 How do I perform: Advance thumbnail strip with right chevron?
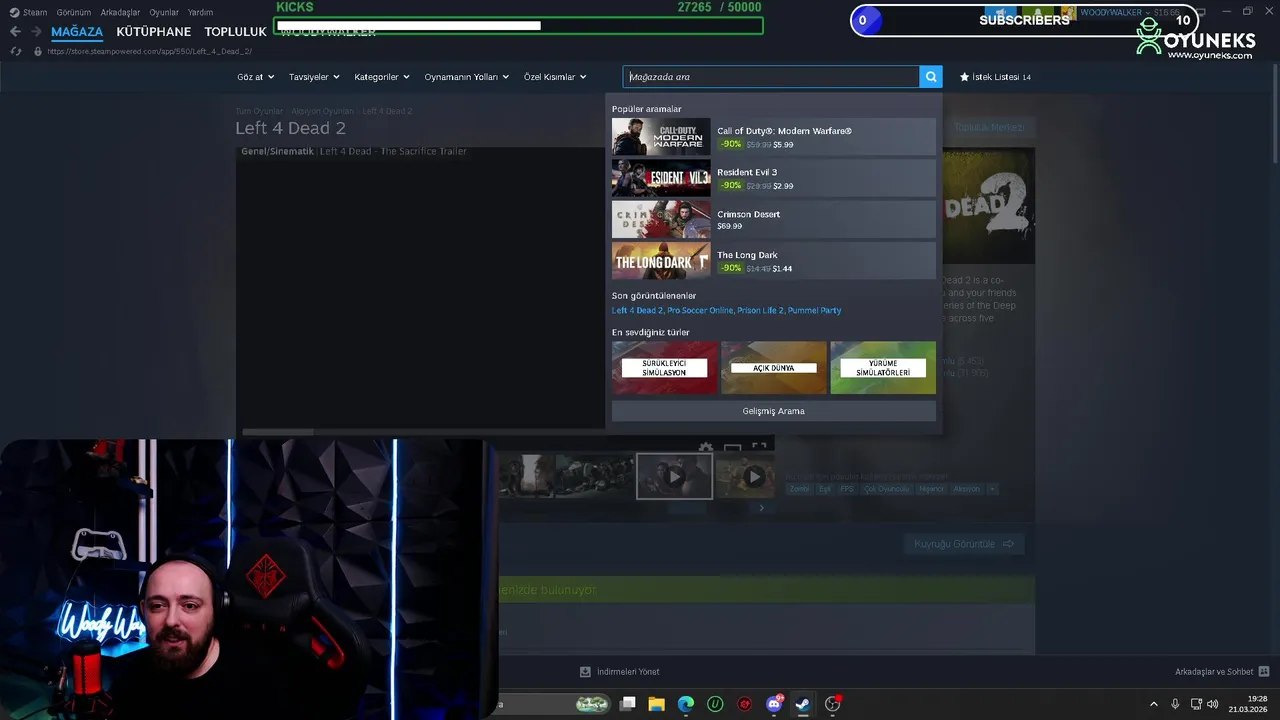click(x=761, y=508)
